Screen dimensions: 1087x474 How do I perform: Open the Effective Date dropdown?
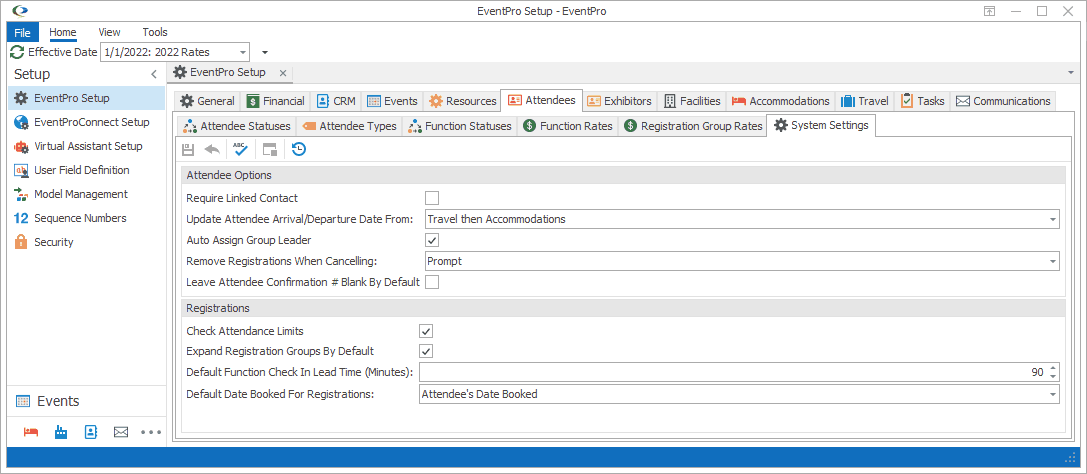[243, 52]
